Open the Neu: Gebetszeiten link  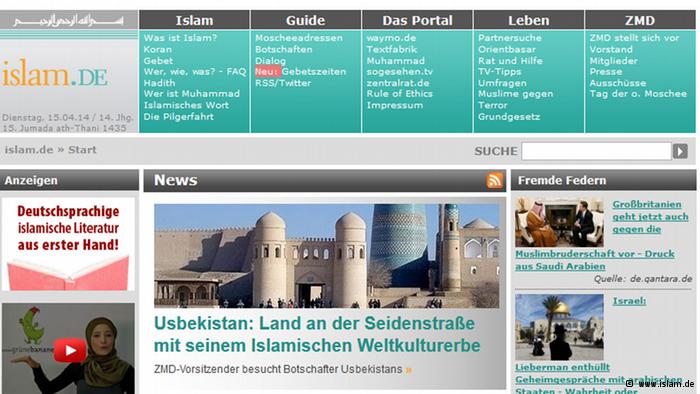300,71
